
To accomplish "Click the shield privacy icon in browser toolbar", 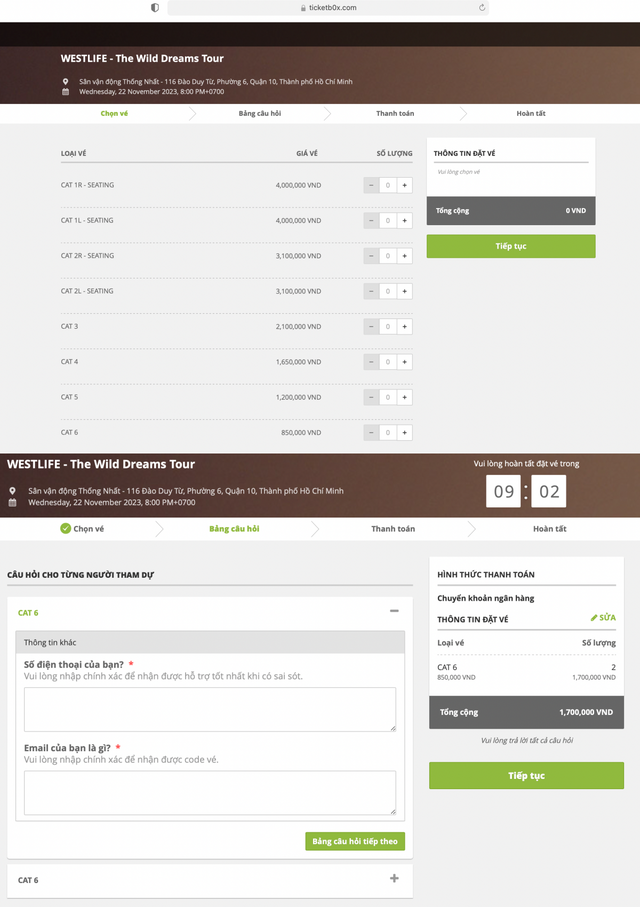I will click(x=155, y=7).
